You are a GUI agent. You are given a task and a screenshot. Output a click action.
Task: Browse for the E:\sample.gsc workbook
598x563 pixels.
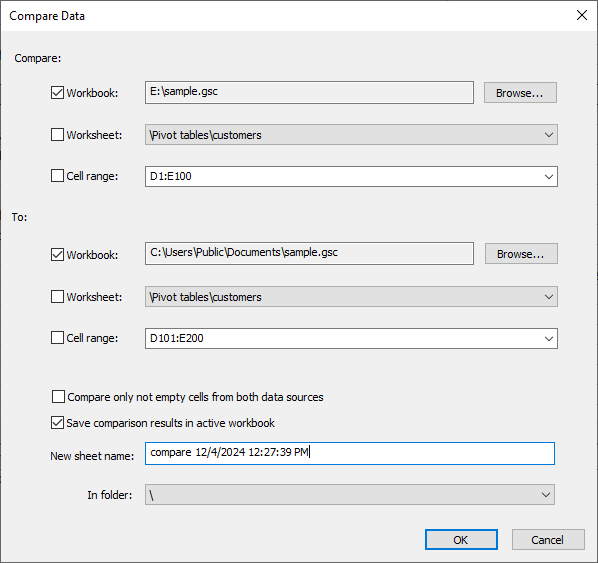(520, 93)
